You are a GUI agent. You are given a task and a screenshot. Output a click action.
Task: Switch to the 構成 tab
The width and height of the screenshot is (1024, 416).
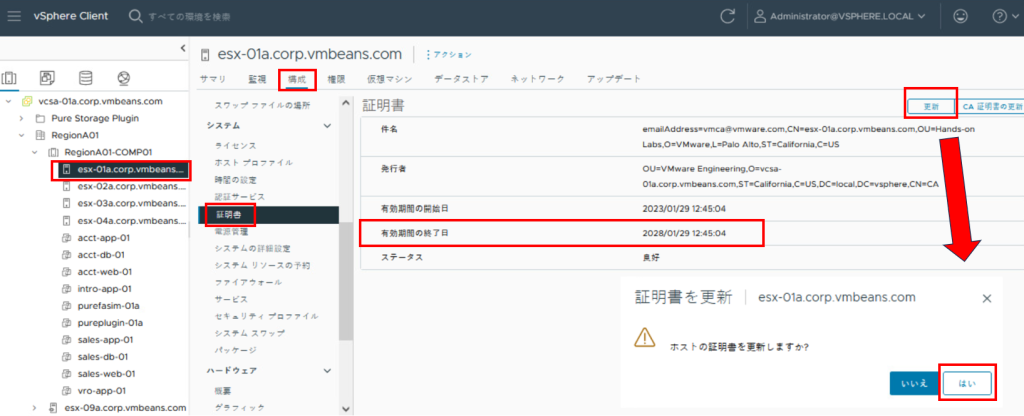click(x=297, y=79)
